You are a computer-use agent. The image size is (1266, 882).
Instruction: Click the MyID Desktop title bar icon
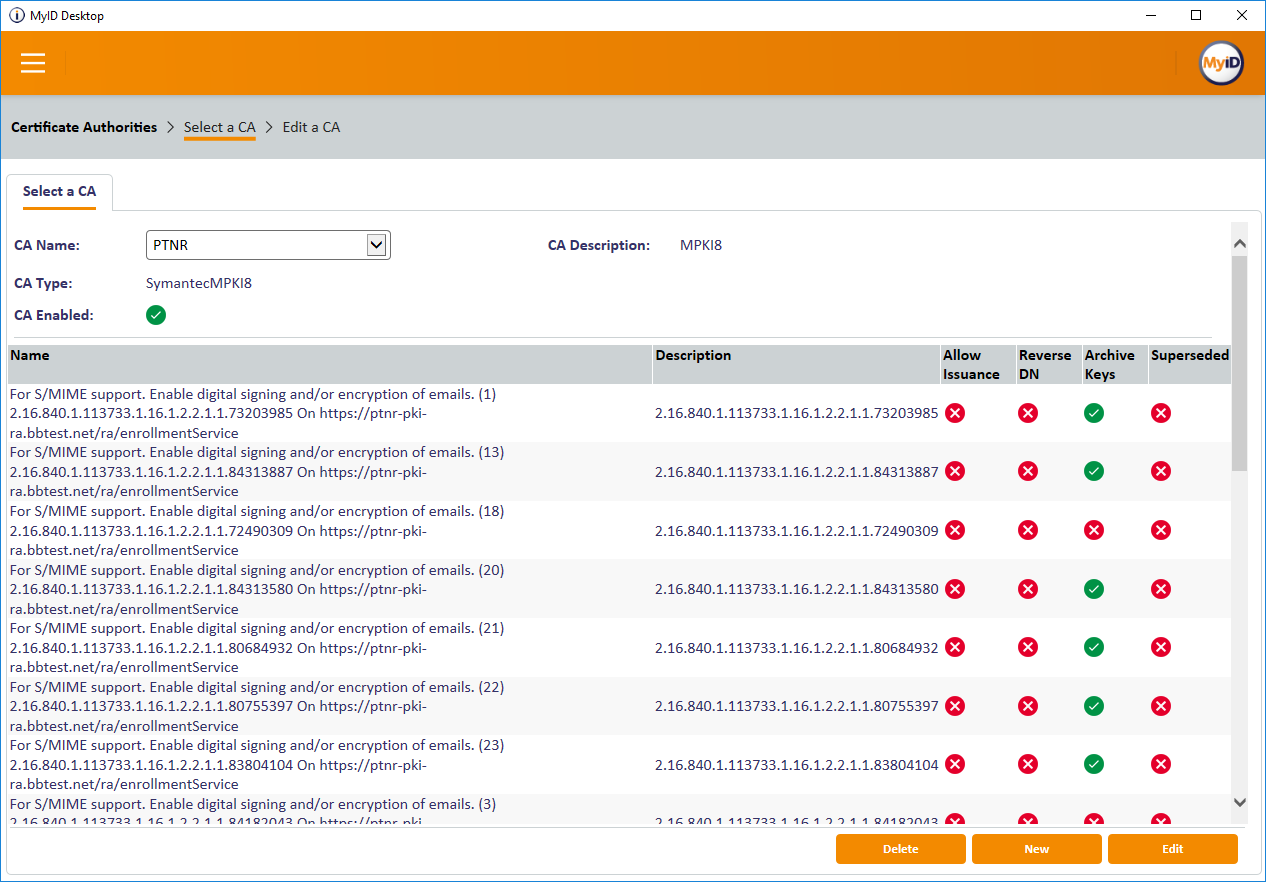pos(16,15)
